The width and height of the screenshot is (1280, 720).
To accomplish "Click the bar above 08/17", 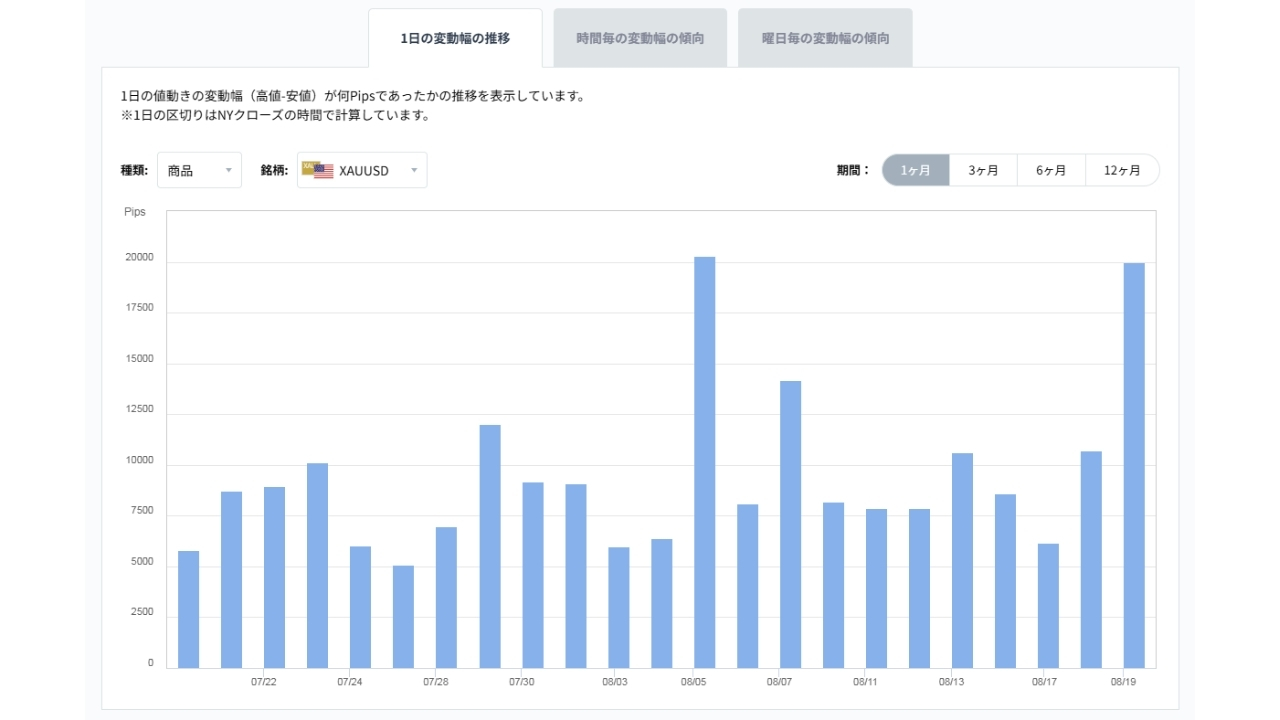I will [x=1048, y=606].
